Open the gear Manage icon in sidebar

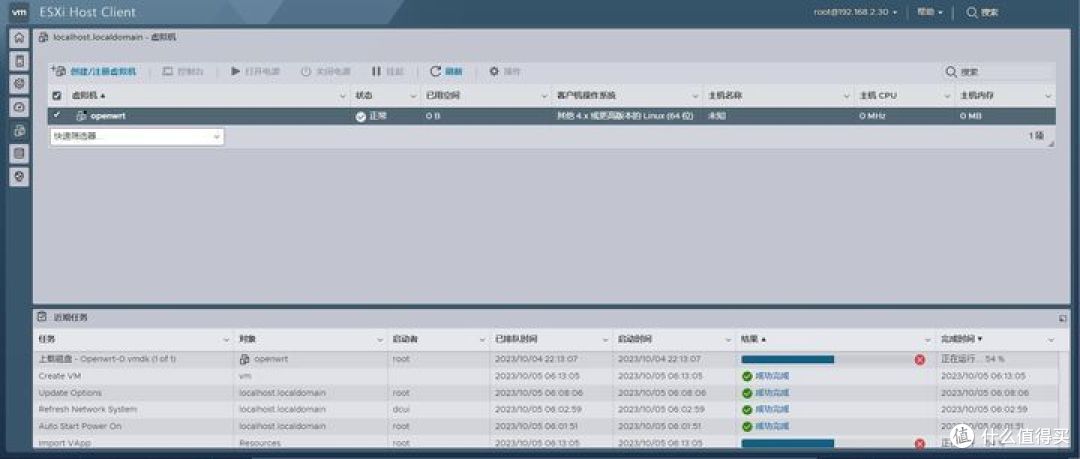coord(19,84)
